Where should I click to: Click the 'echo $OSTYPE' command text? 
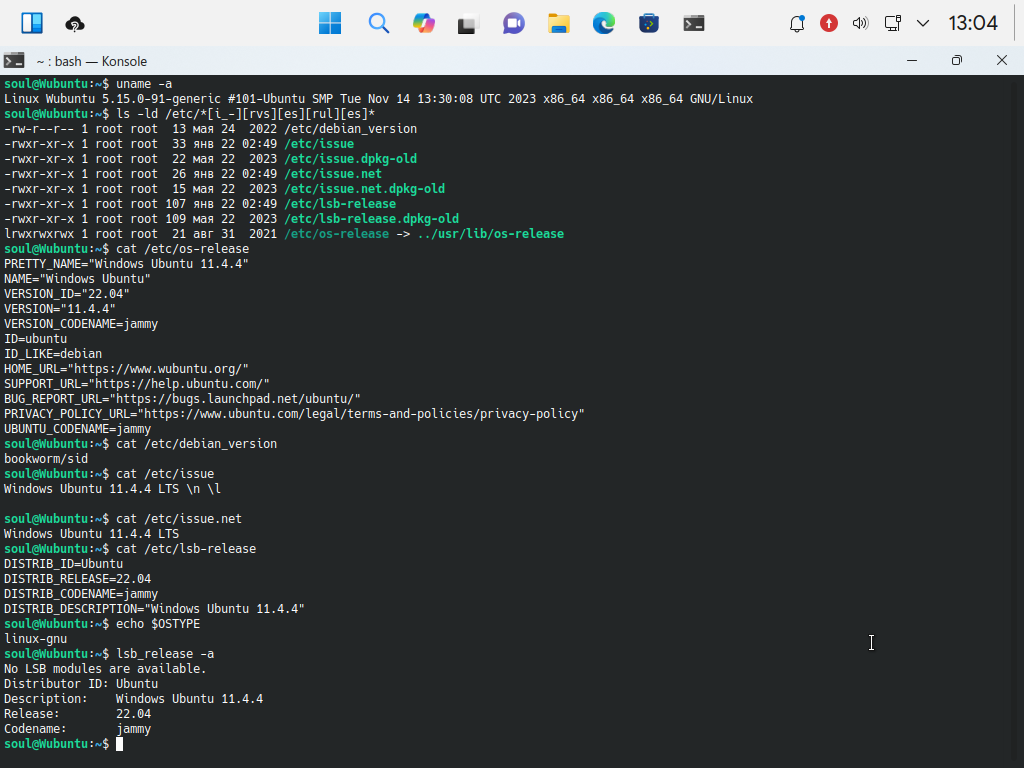point(158,624)
